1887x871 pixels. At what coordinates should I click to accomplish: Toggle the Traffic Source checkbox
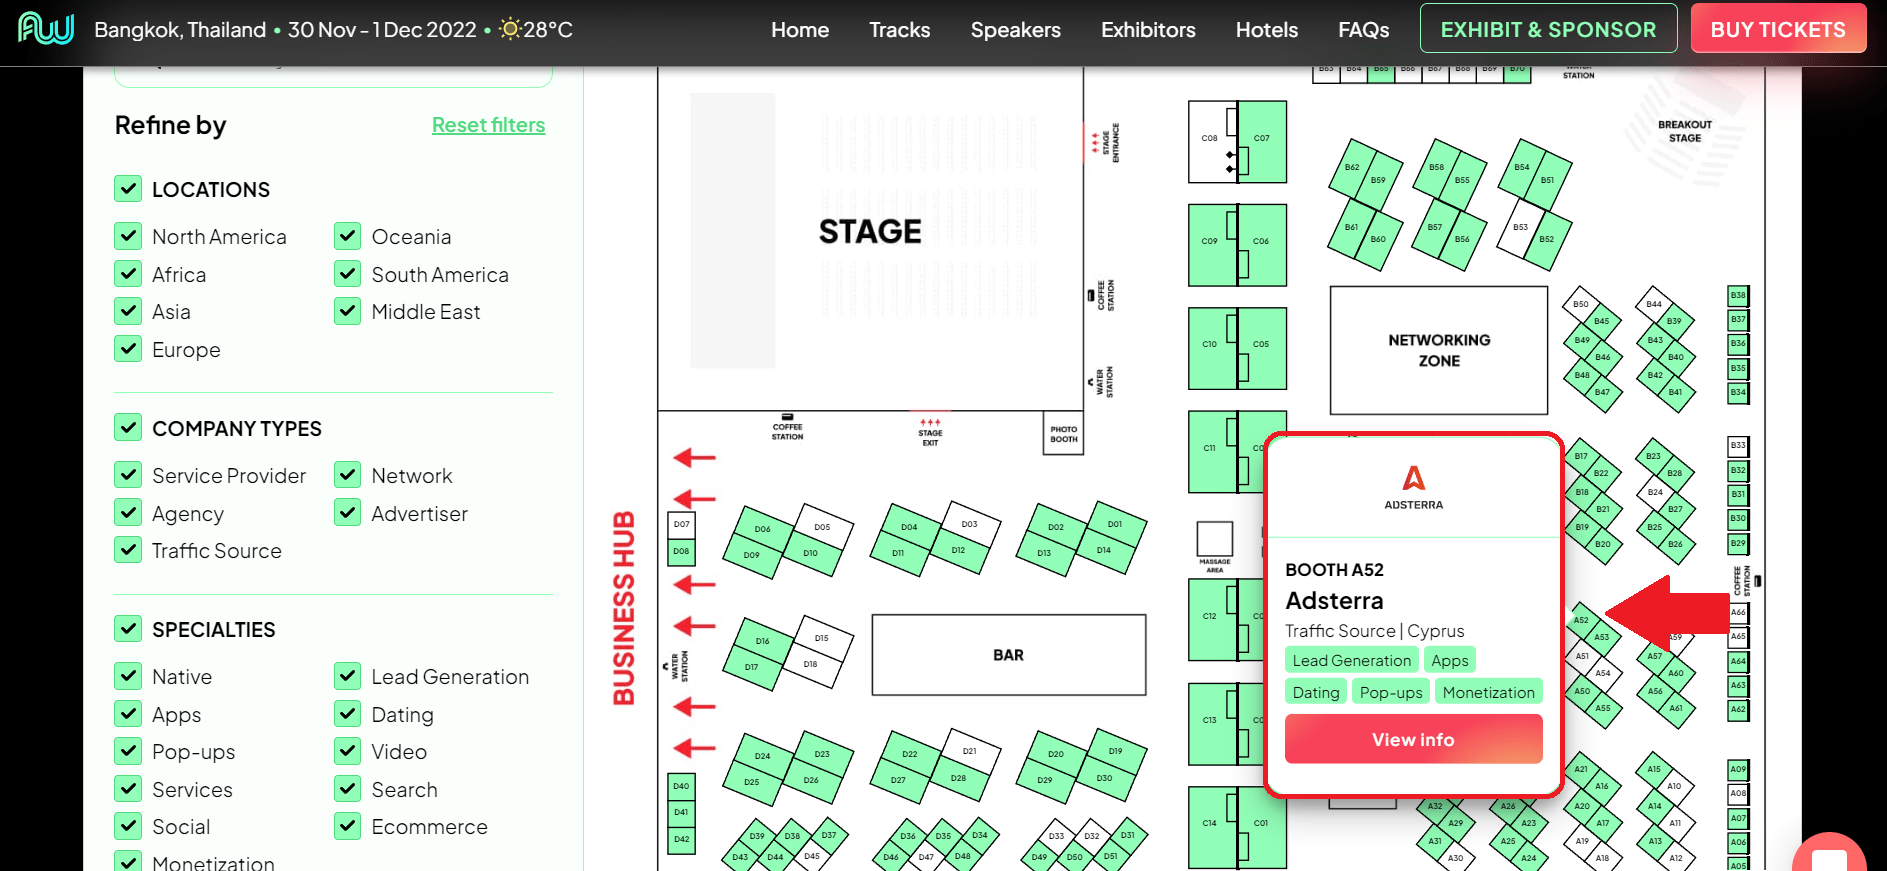128,551
